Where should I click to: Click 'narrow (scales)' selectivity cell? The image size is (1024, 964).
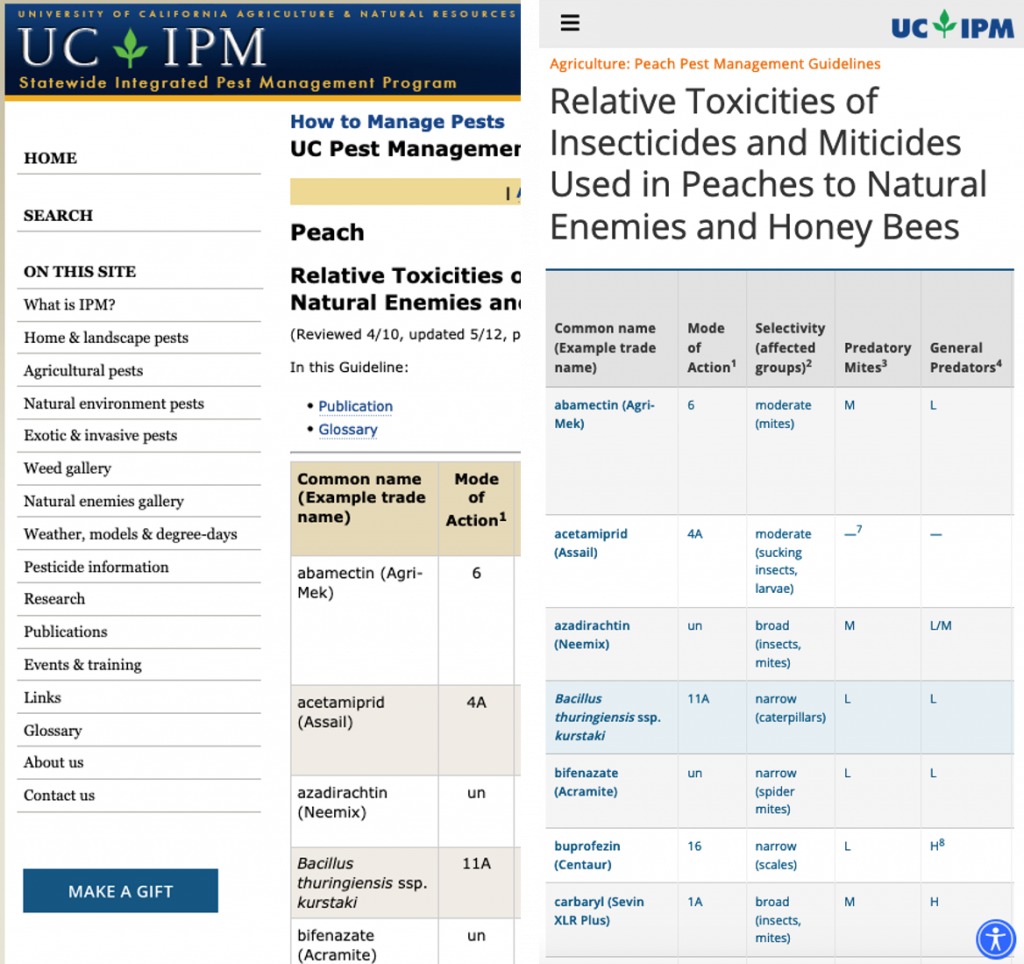click(776, 855)
